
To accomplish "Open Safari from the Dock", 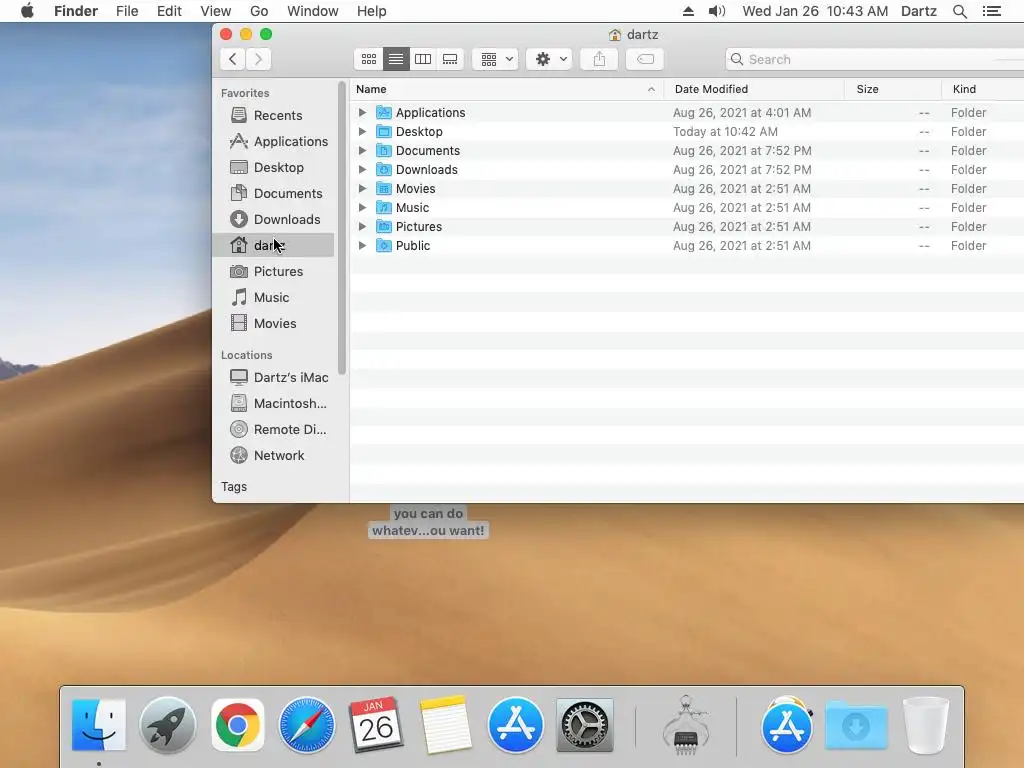I will [307, 726].
